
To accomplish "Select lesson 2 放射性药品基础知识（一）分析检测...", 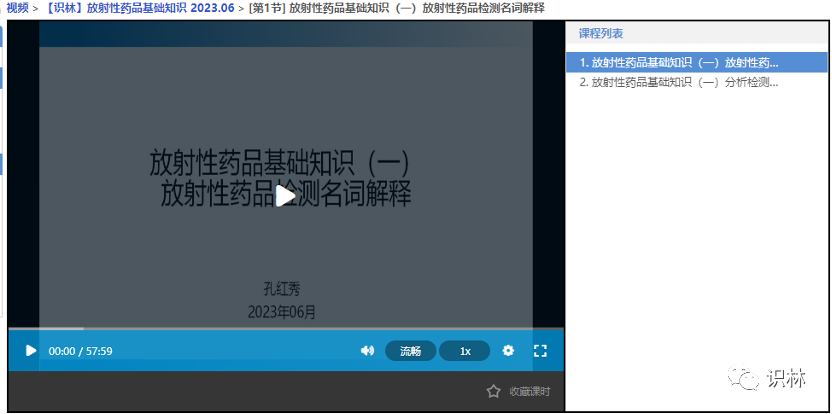I will (x=696, y=82).
